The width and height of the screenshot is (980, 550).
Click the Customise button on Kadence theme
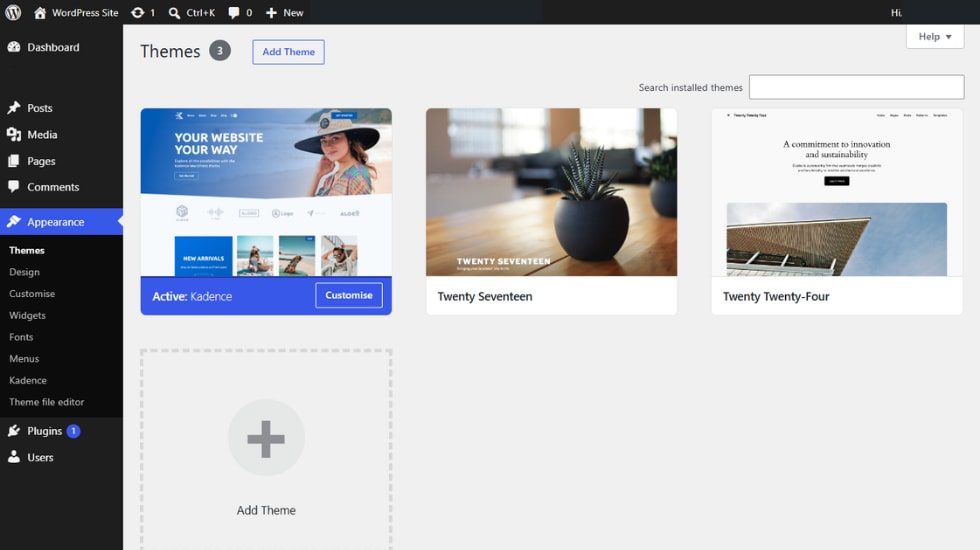[349, 295]
